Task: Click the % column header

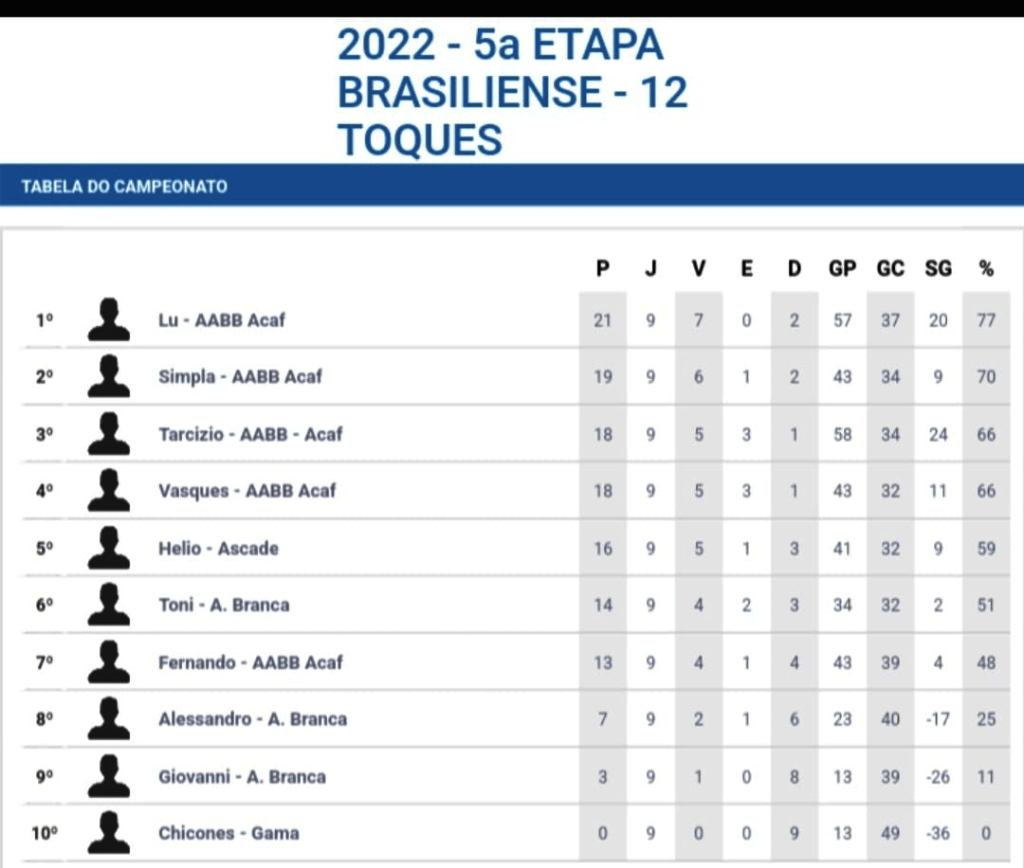Action: tap(986, 268)
